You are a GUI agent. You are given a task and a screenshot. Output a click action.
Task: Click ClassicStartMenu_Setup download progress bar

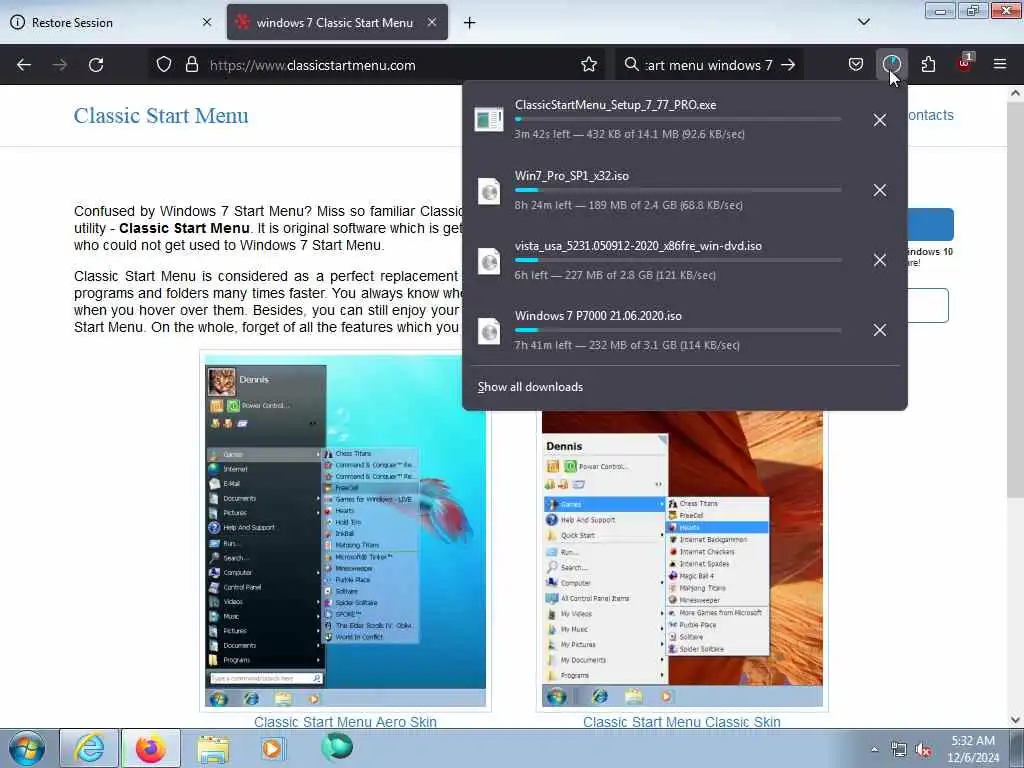tap(678, 120)
